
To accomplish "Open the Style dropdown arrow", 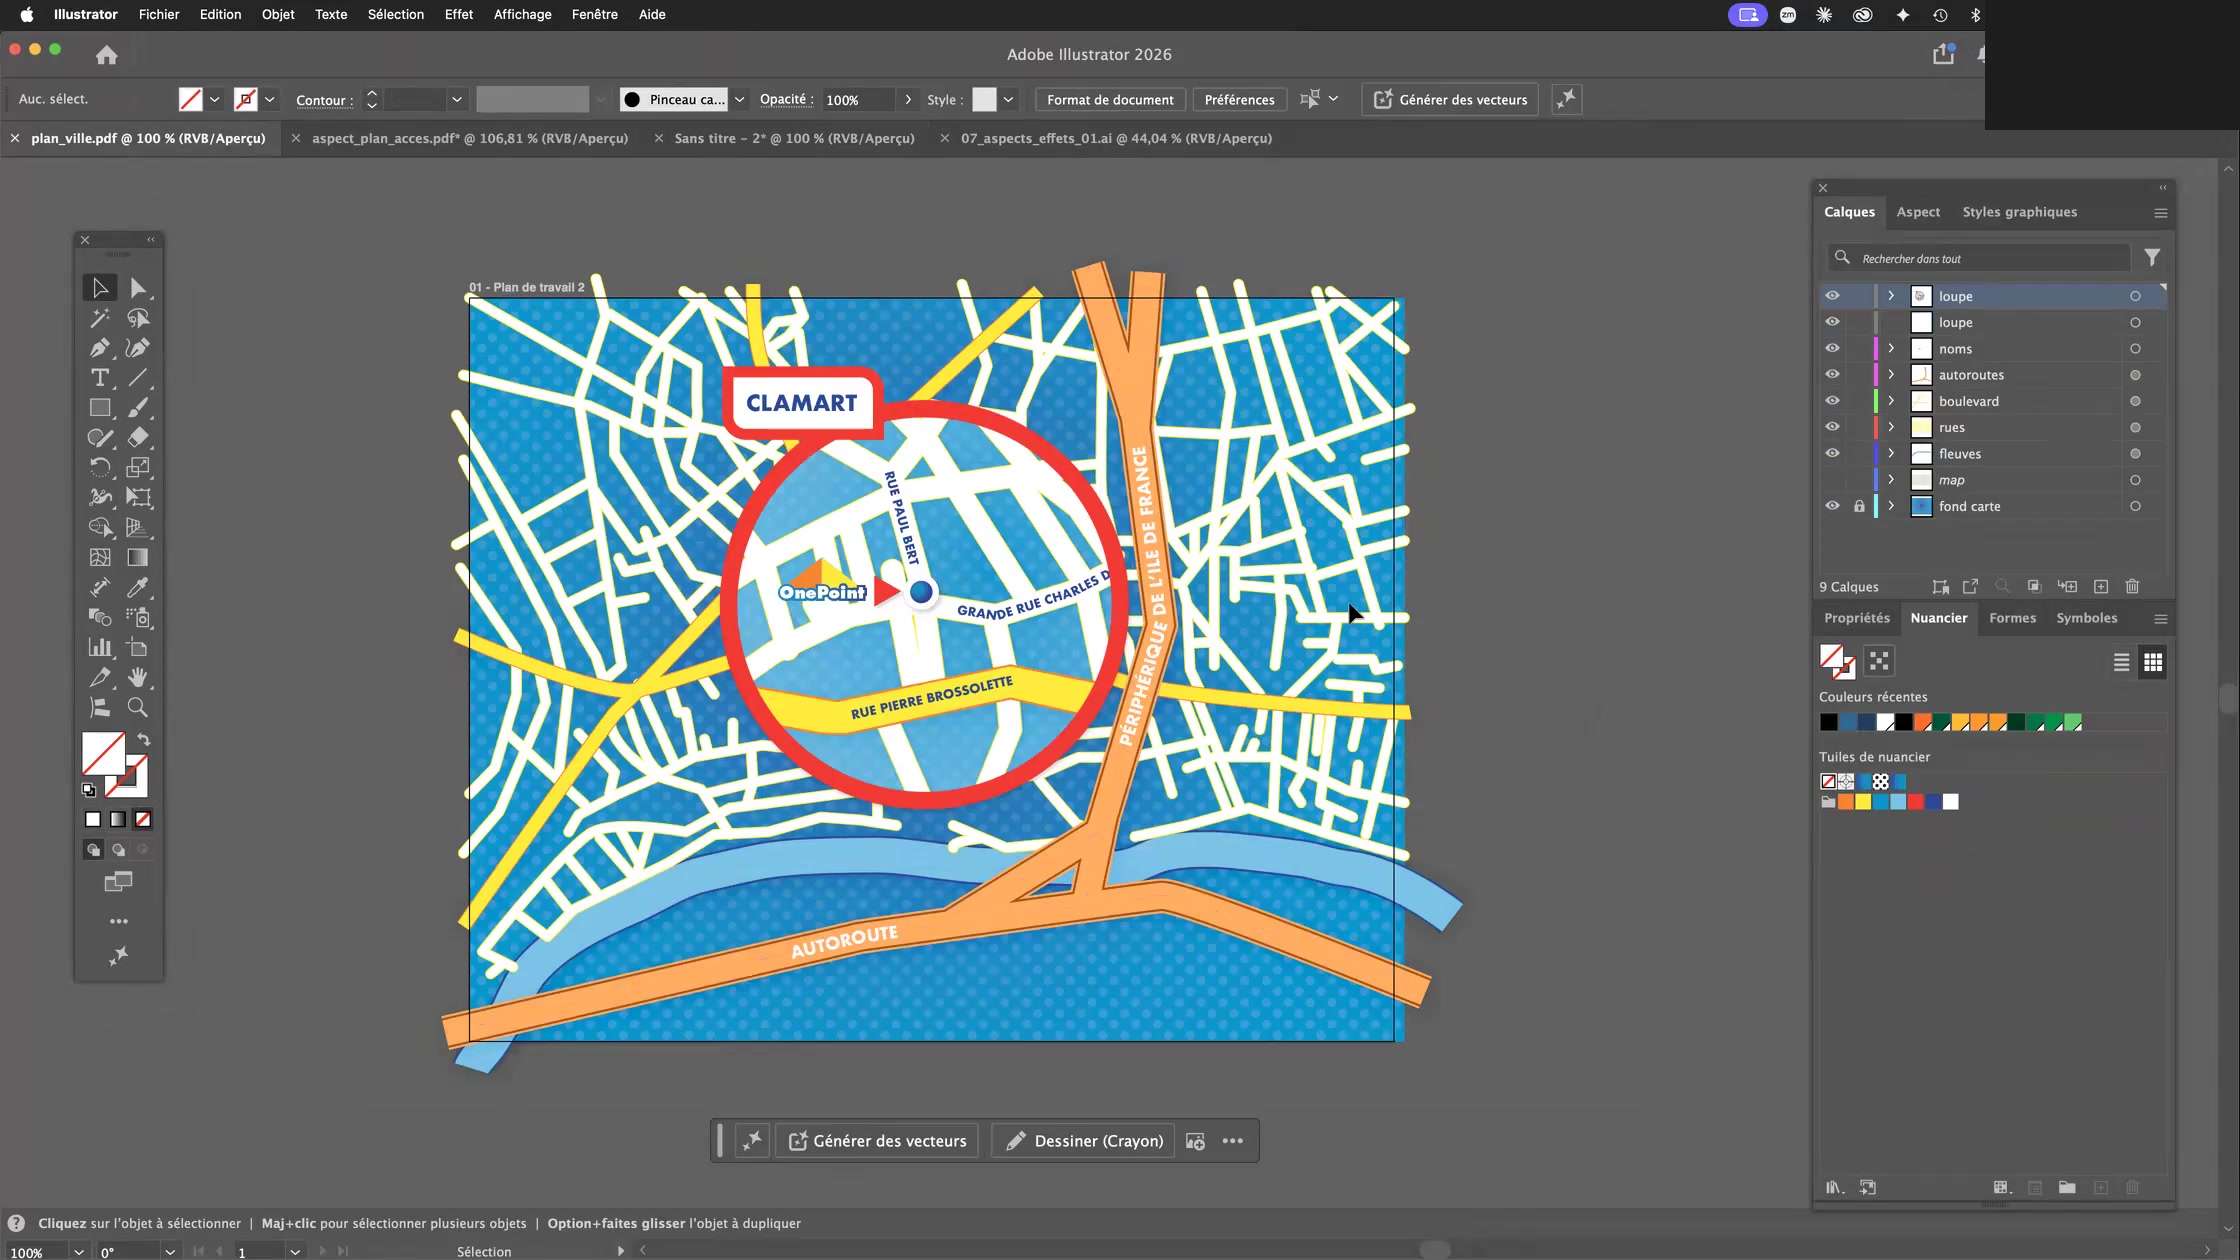I will coord(1008,100).
